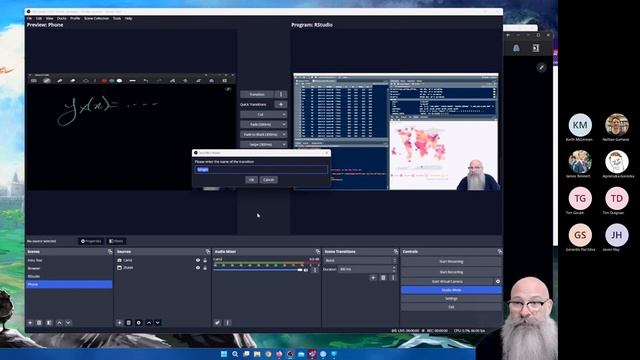Image resolution: width=640 pixels, height=360 pixels.
Task: Remove the transition using the Scene Transitions trash icon
Action: [383, 278]
